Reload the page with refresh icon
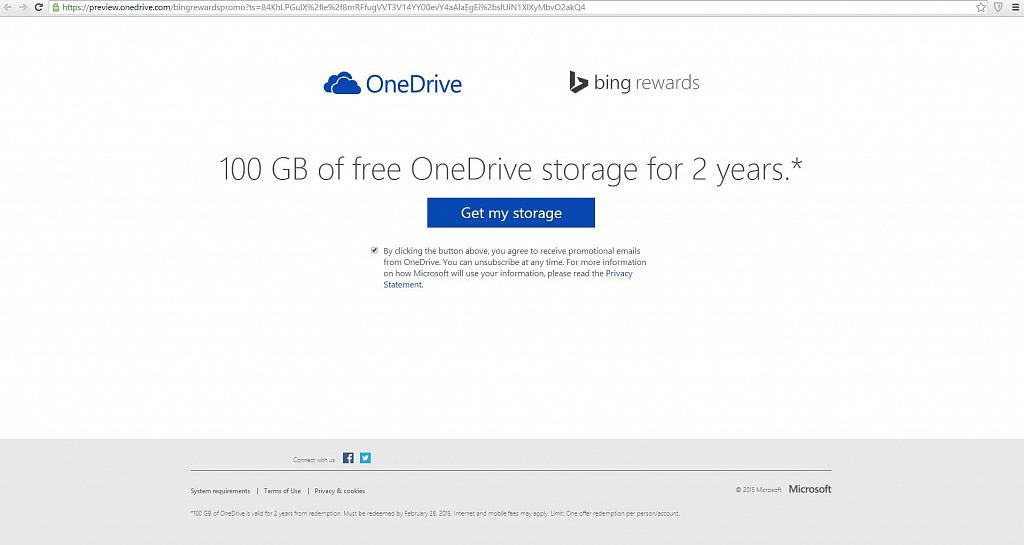This screenshot has height=545, width=1024. coord(39,7)
